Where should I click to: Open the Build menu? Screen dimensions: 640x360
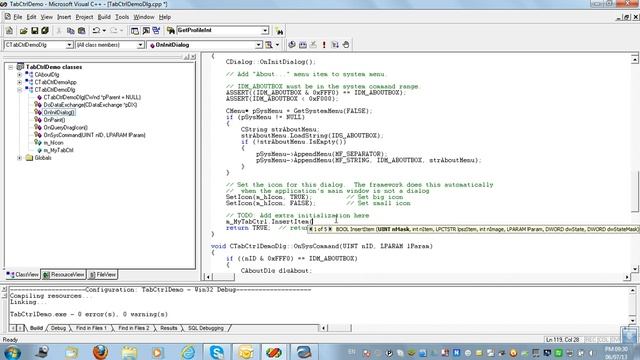pyautogui.click(x=104, y=17)
